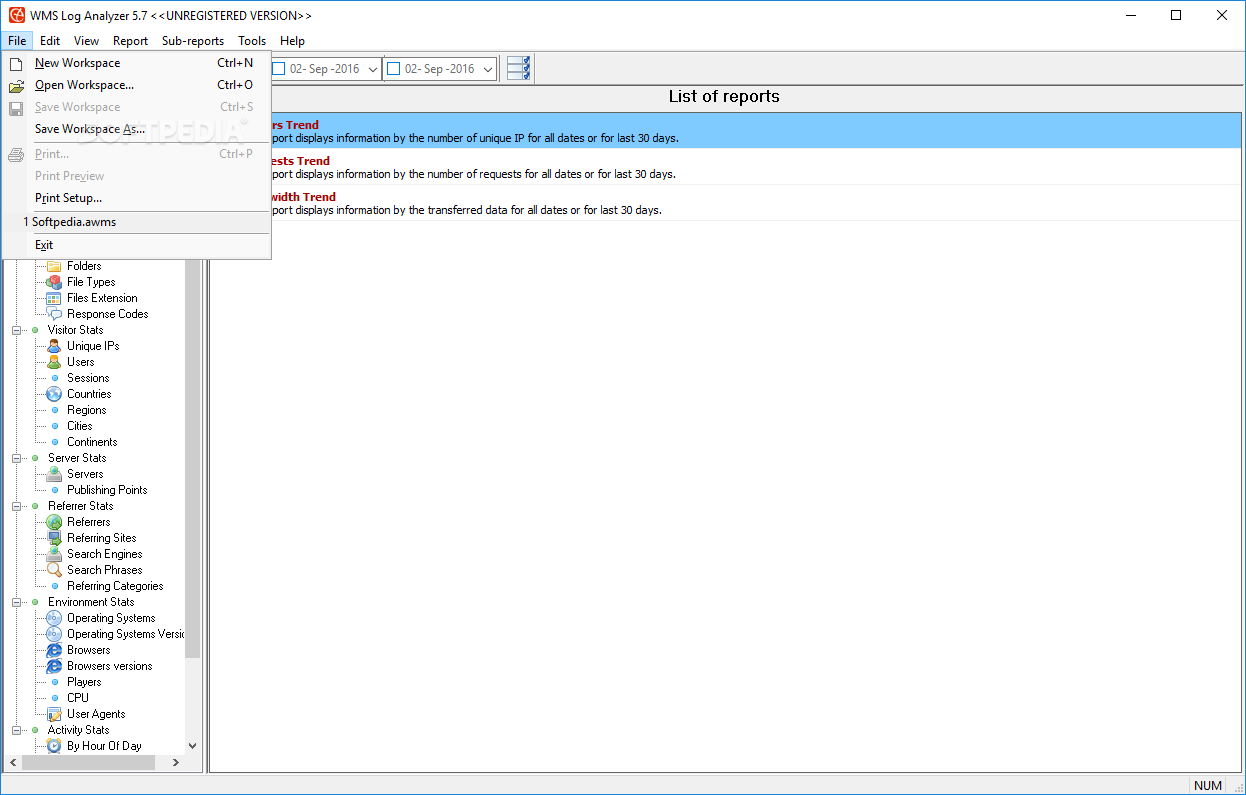Open the Report menu
This screenshot has width=1246, height=795.
130,41
